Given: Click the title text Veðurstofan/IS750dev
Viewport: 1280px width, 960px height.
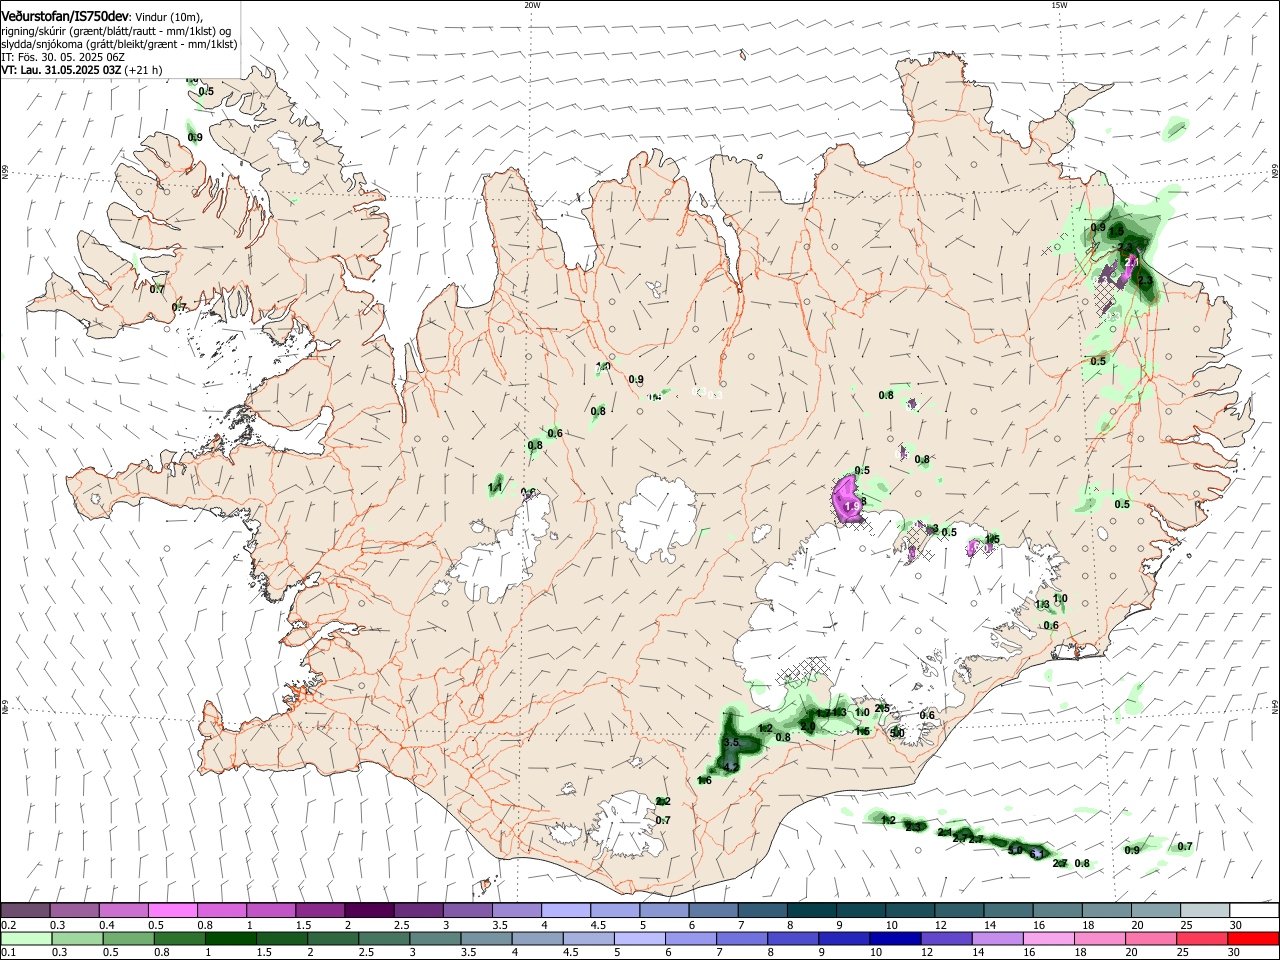Looking at the screenshot, I should [65, 17].
